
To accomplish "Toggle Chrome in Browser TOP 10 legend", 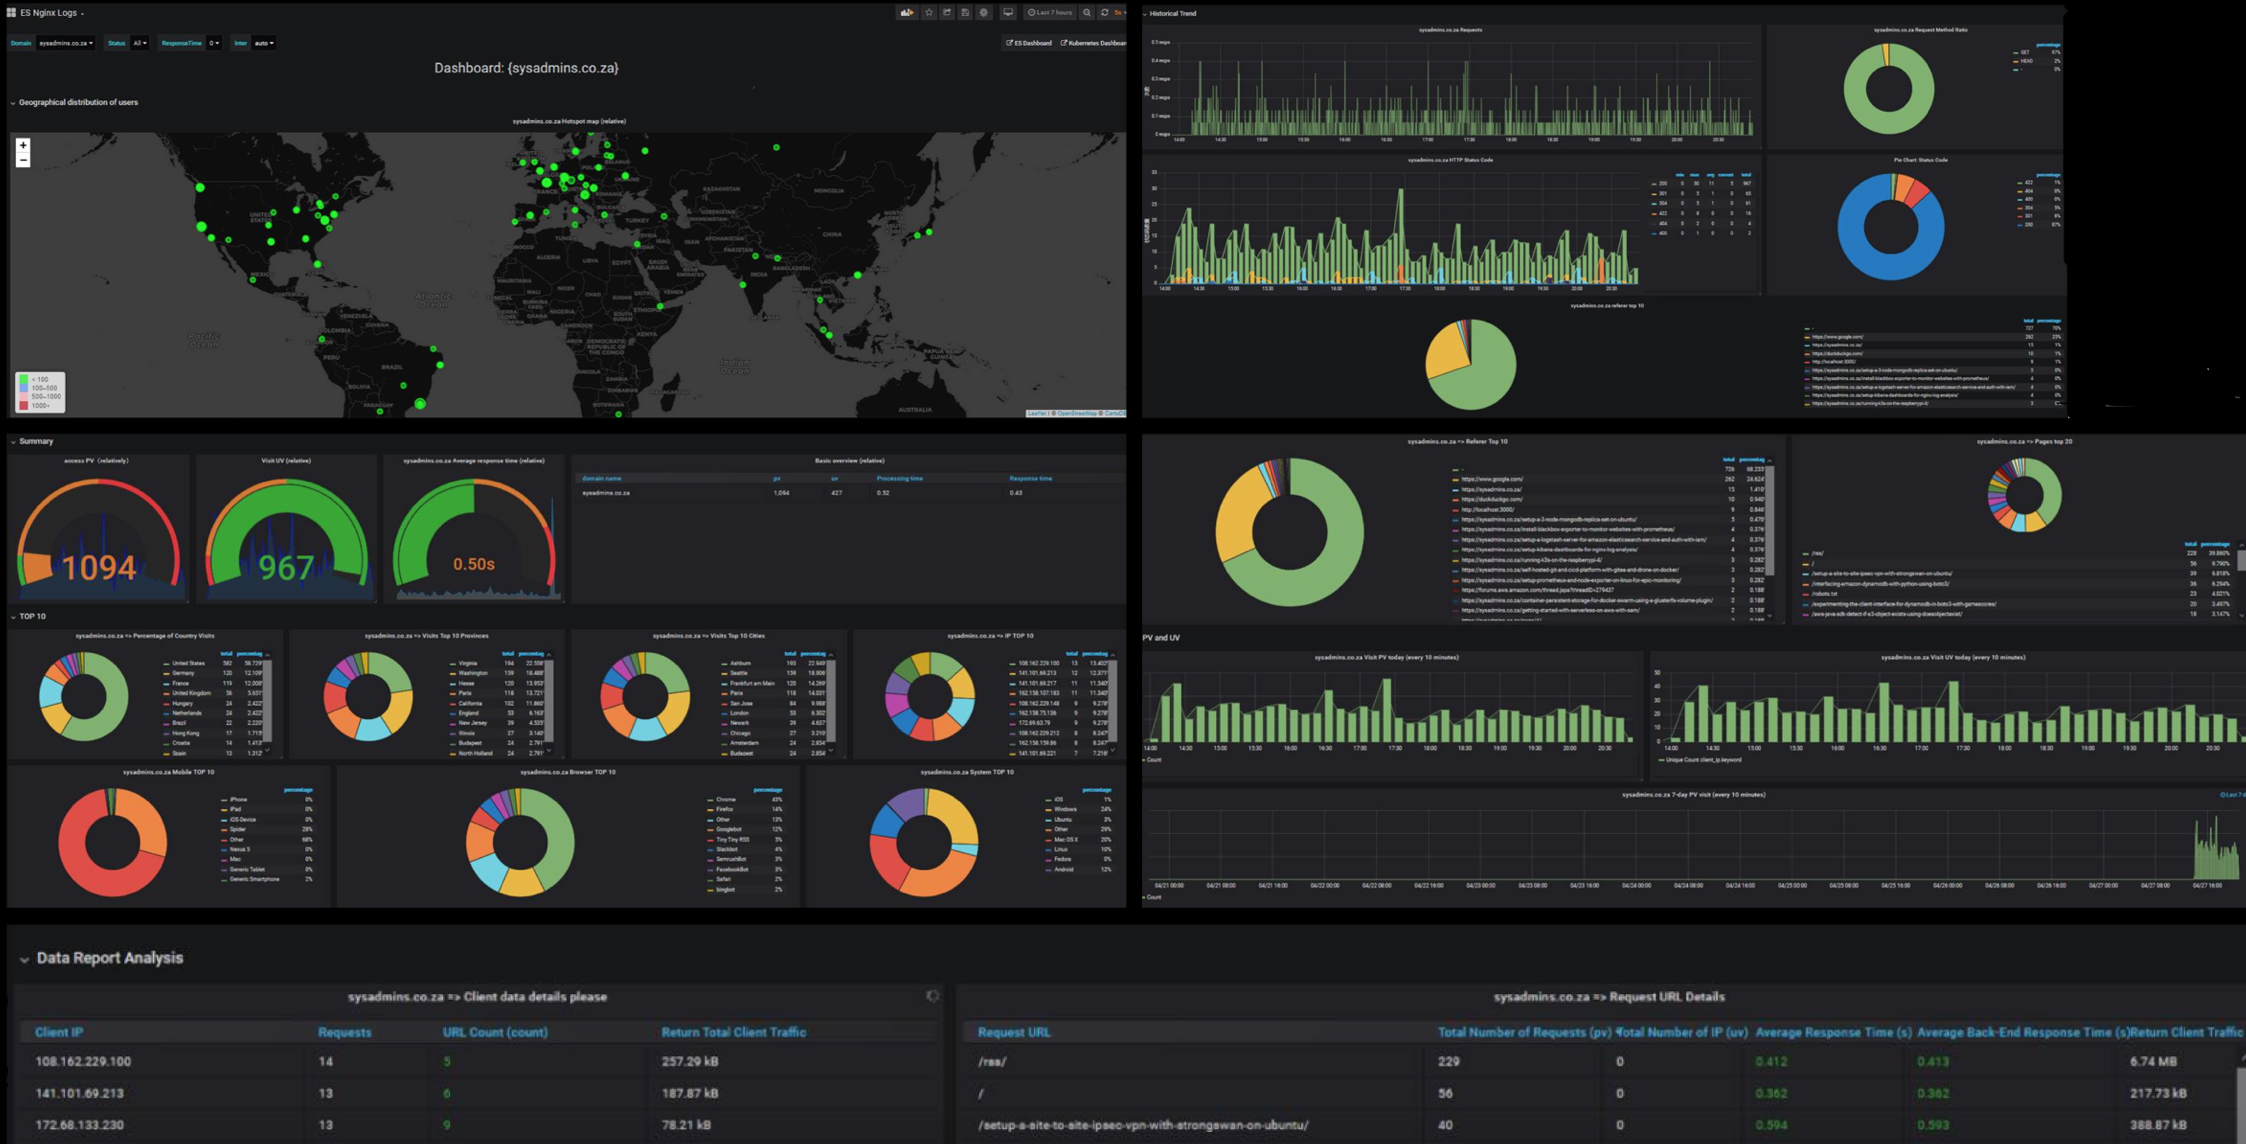I will click(x=727, y=801).
